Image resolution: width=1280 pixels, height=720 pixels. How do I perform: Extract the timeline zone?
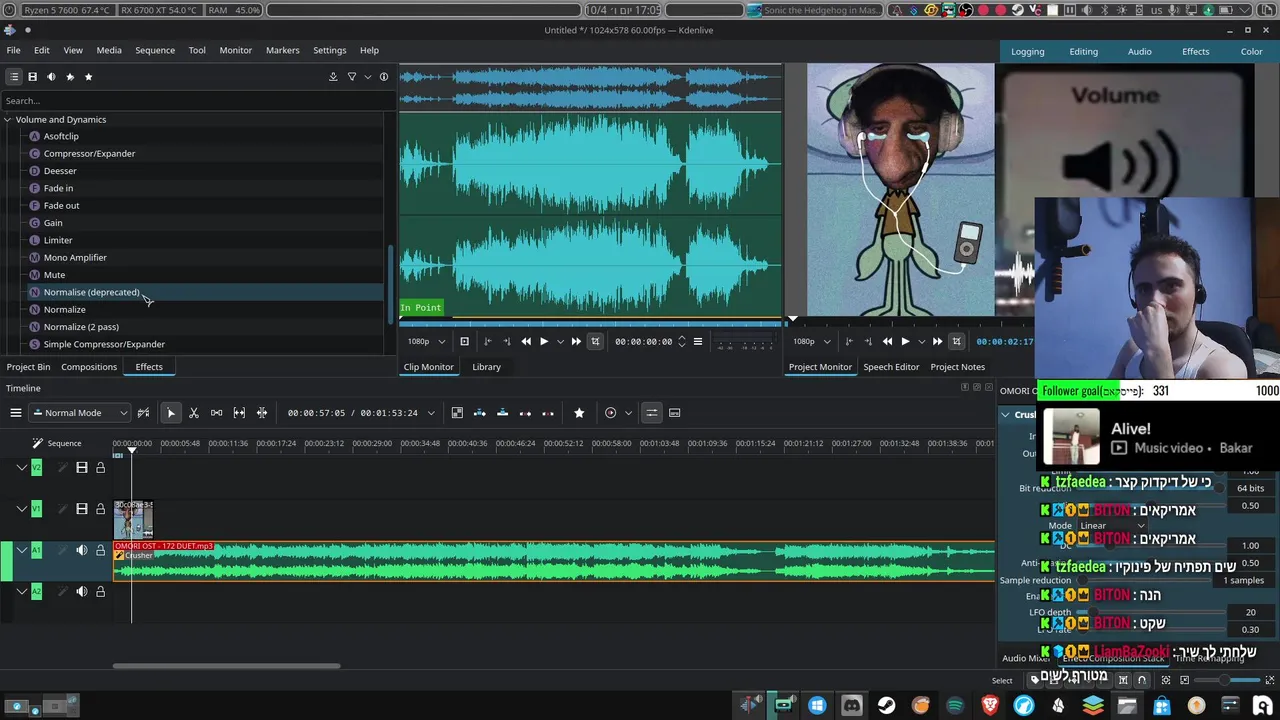coord(525,413)
